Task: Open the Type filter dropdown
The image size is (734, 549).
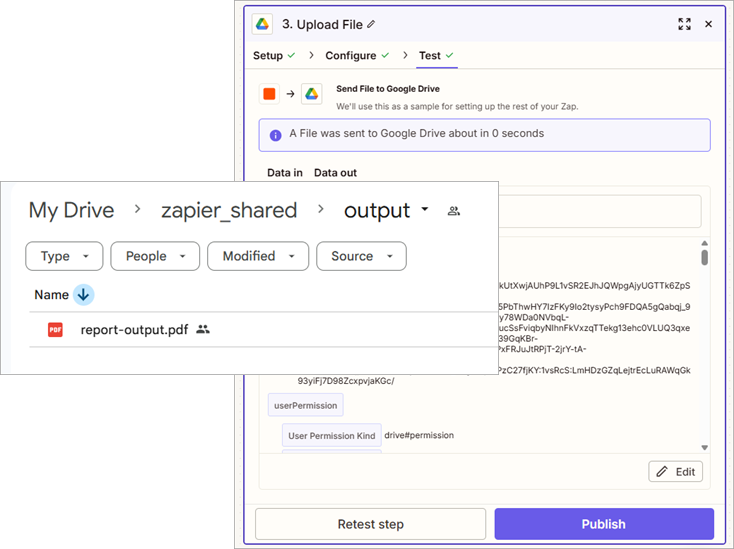Action: 64,256
